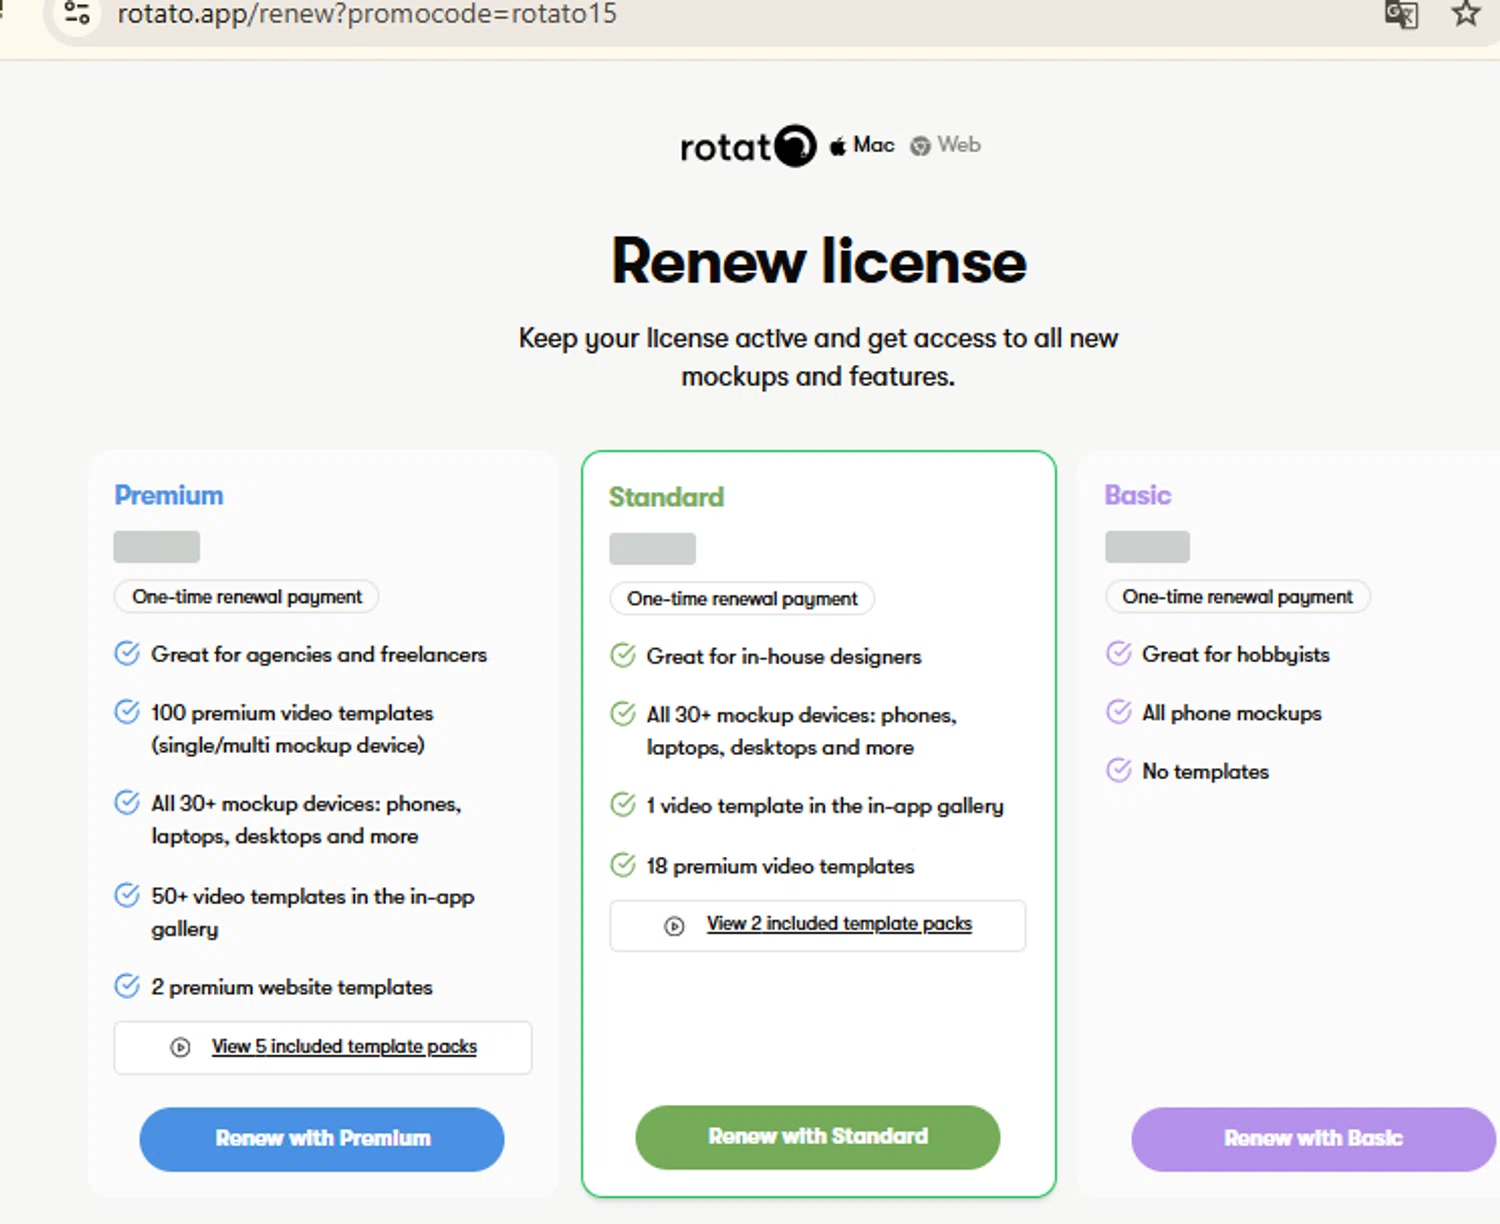Click 'Great for agencies and freelancers' text
Viewport: 1500px width, 1224px height.
319,655
